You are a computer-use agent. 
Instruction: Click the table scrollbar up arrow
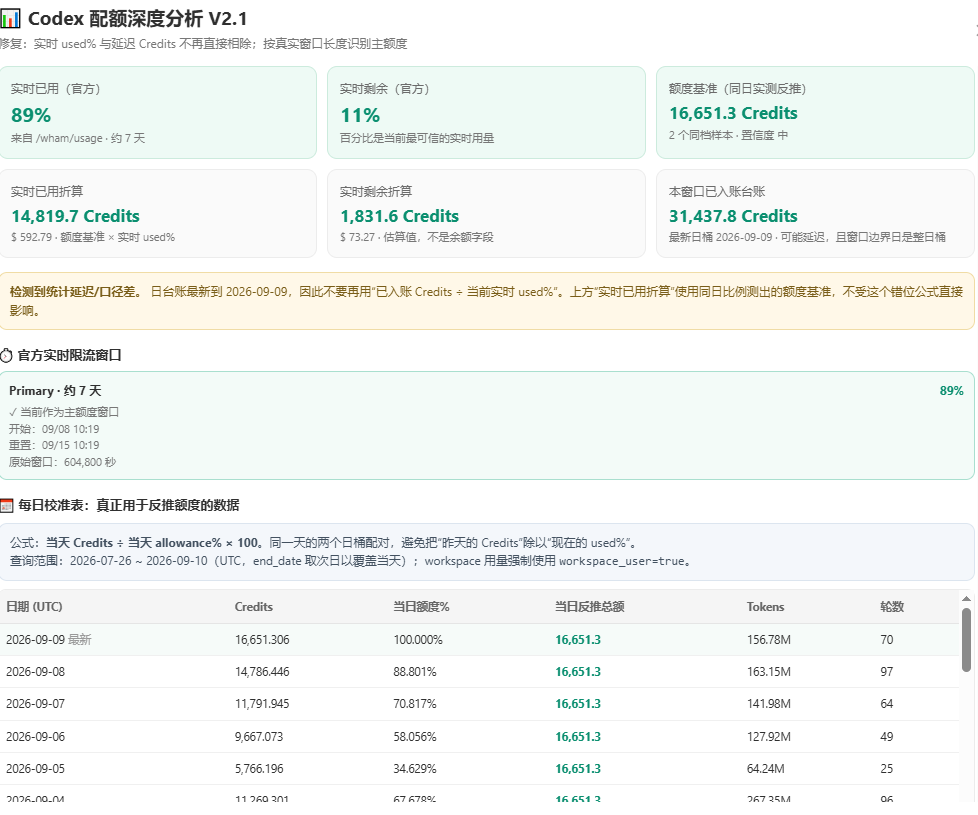pos(966,599)
